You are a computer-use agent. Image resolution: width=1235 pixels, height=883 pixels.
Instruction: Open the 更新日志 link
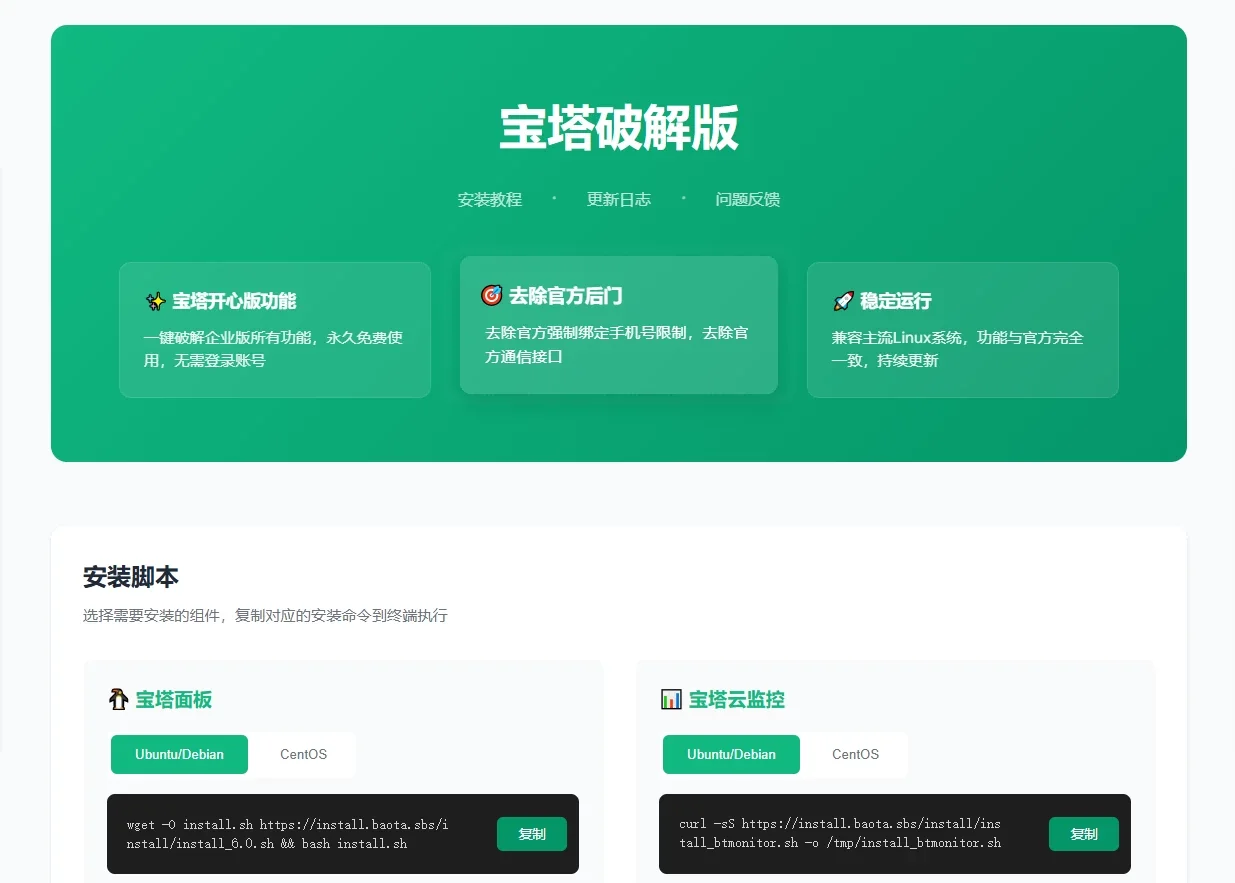point(619,199)
